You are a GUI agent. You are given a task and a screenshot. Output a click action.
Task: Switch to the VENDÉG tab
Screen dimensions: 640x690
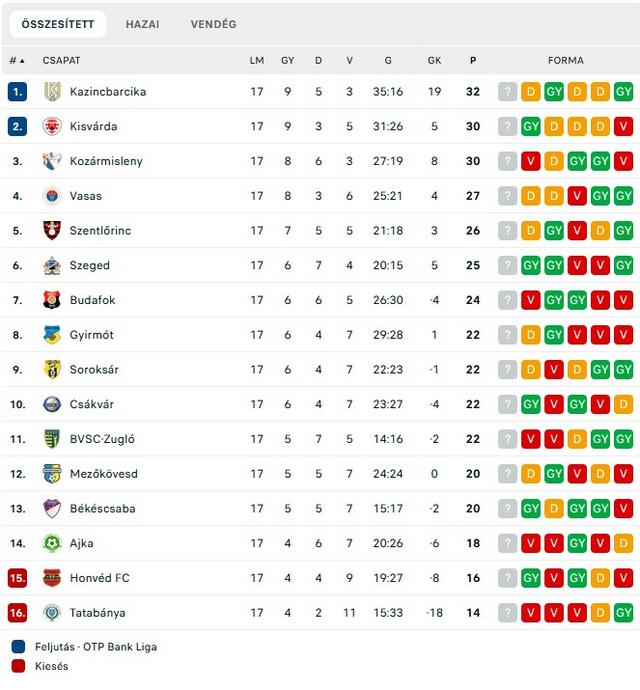point(213,24)
